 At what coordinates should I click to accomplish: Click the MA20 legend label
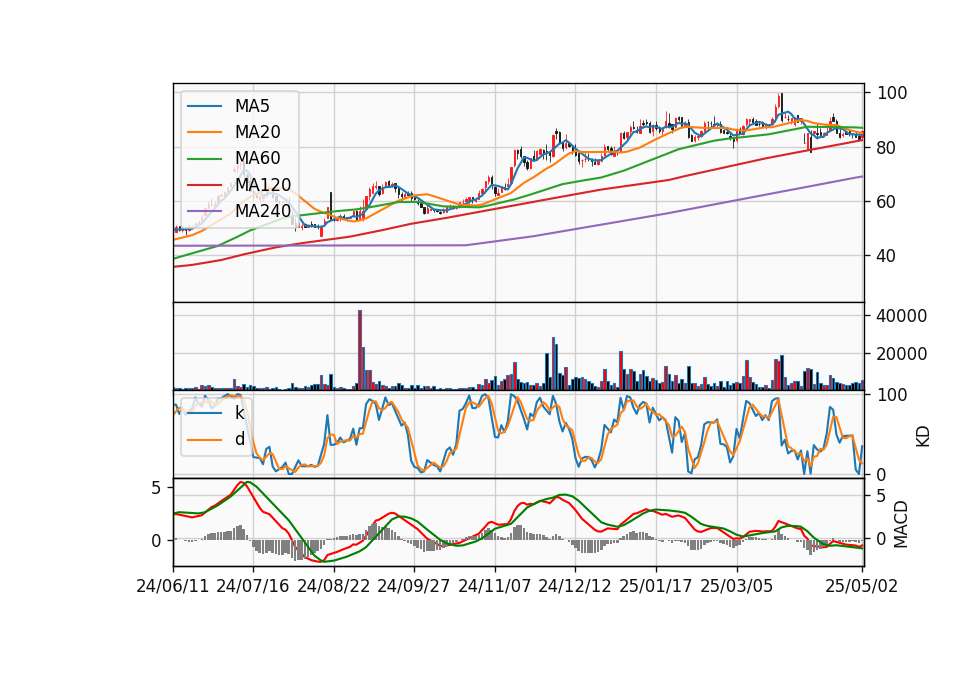tap(257, 132)
